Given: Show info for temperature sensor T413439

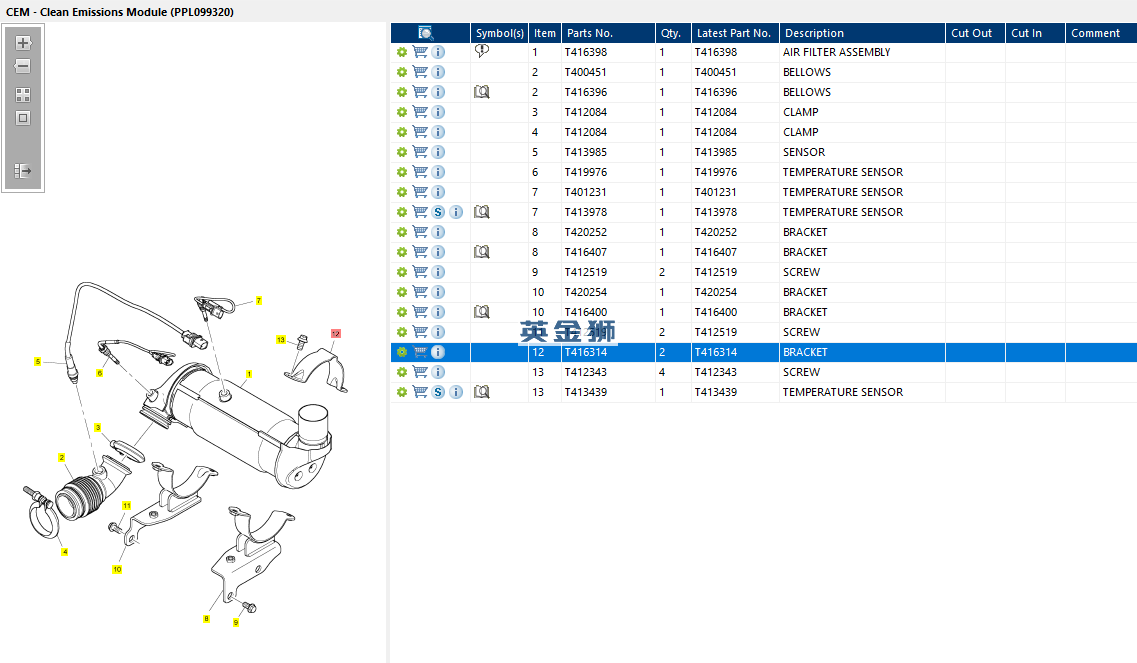Looking at the screenshot, I should [x=456, y=392].
